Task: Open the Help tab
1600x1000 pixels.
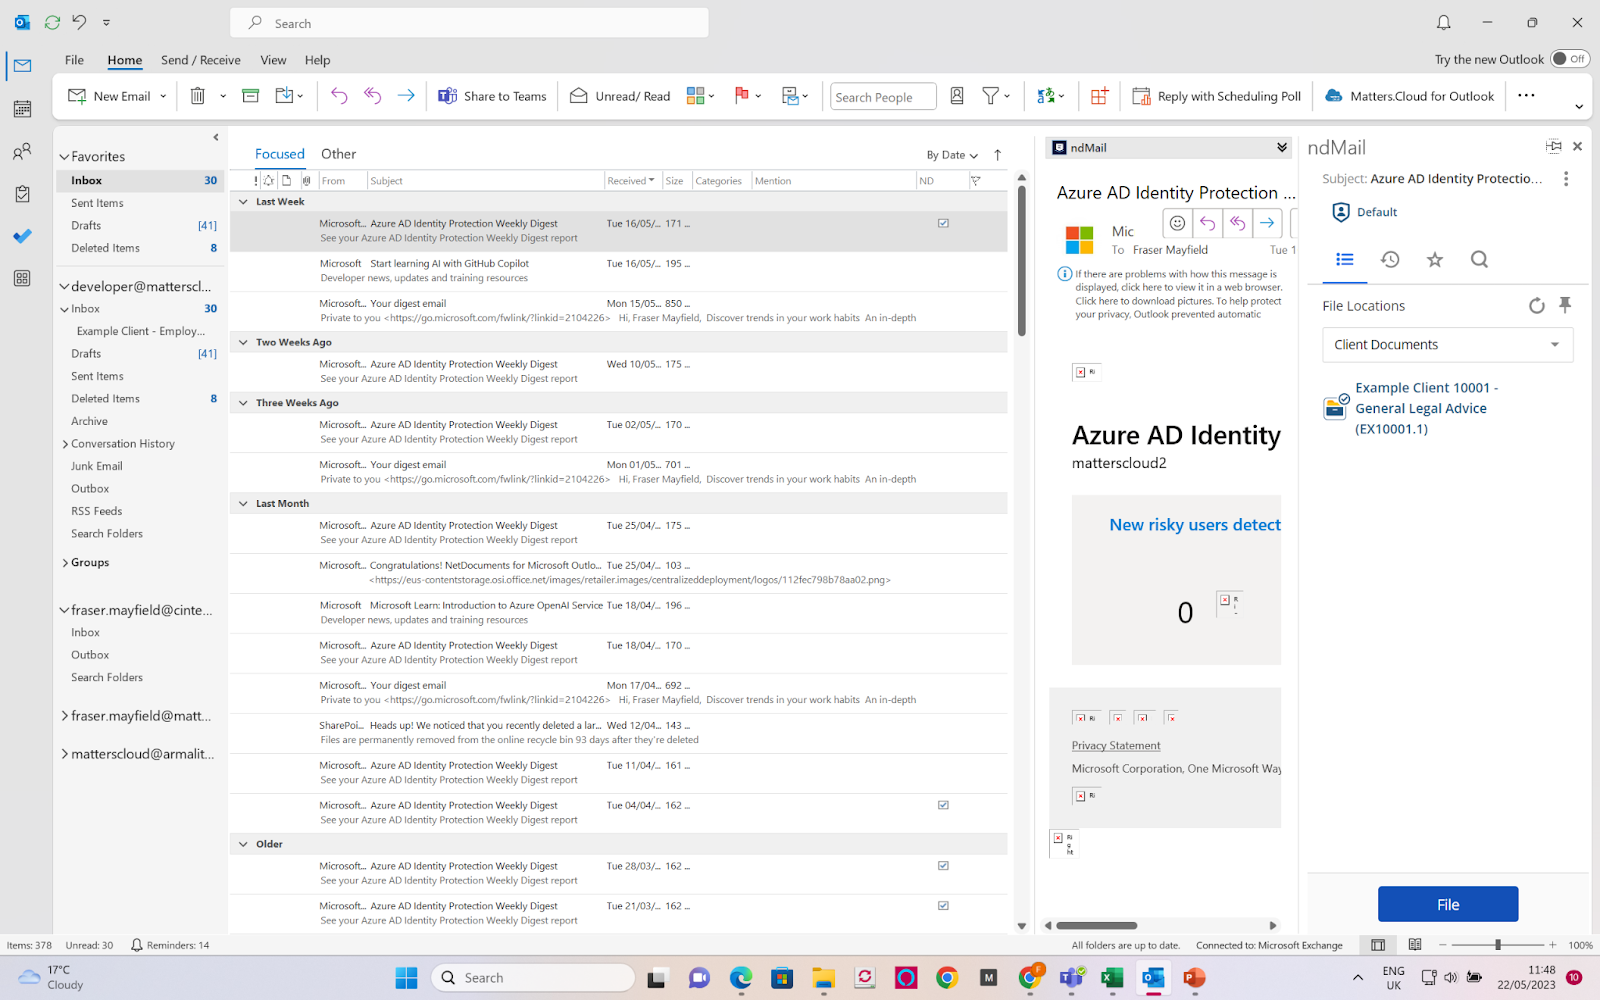Action: coord(317,60)
